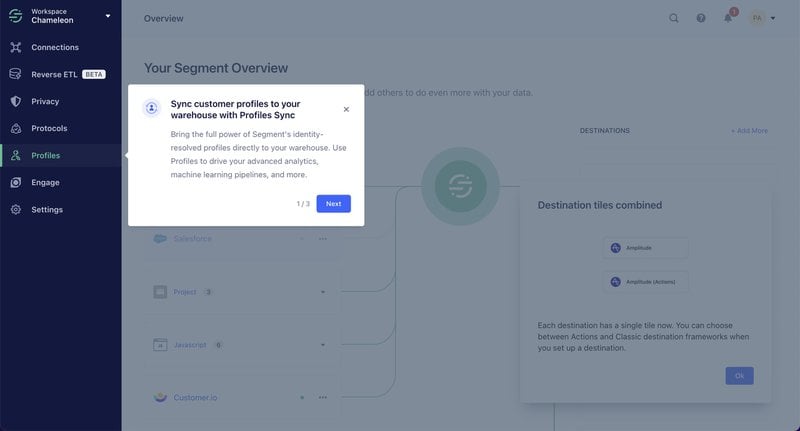The image size is (800, 431).
Task: Open the Salesforce source more options menu
Action: (x=323, y=239)
